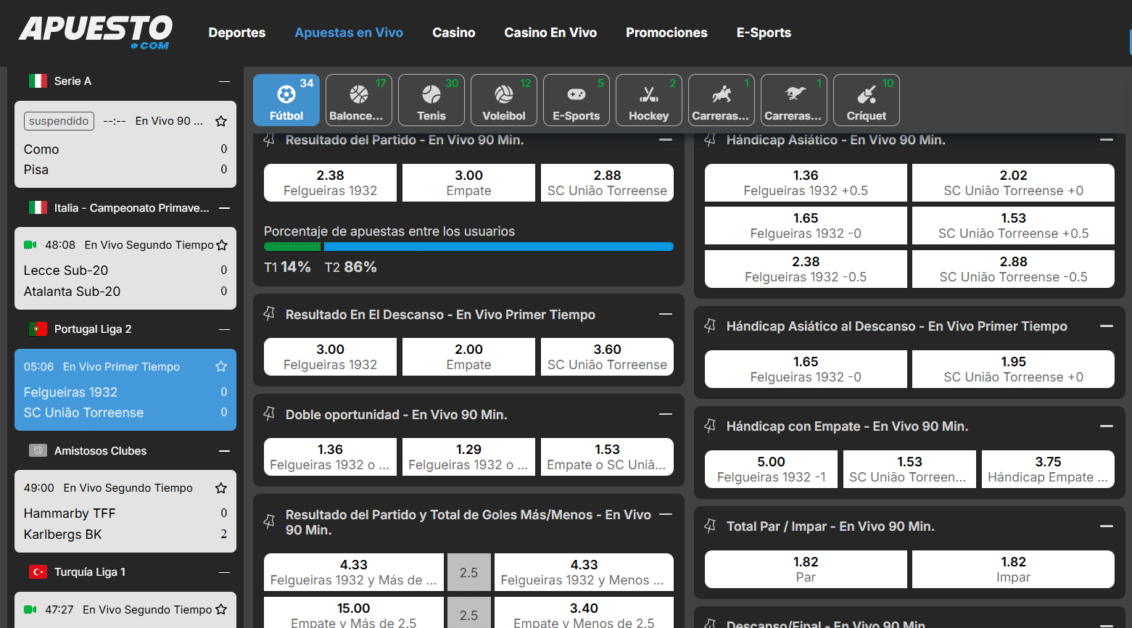Bet 1.29 in Doble oportunidad
The width and height of the screenshot is (1132, 628).
coord(469,457)
